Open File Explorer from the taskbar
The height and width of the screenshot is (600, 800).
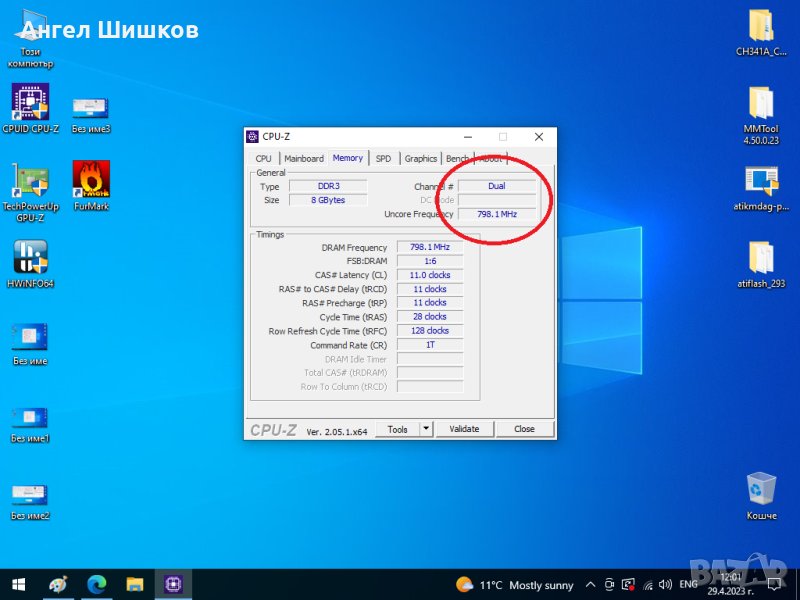coord(135,584)
